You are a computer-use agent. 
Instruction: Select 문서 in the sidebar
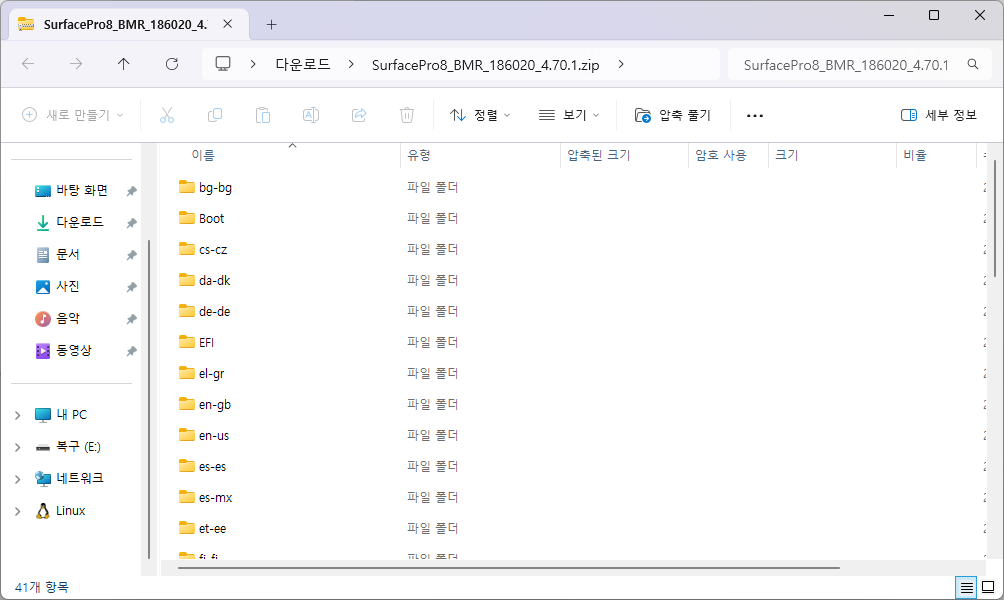67,254
